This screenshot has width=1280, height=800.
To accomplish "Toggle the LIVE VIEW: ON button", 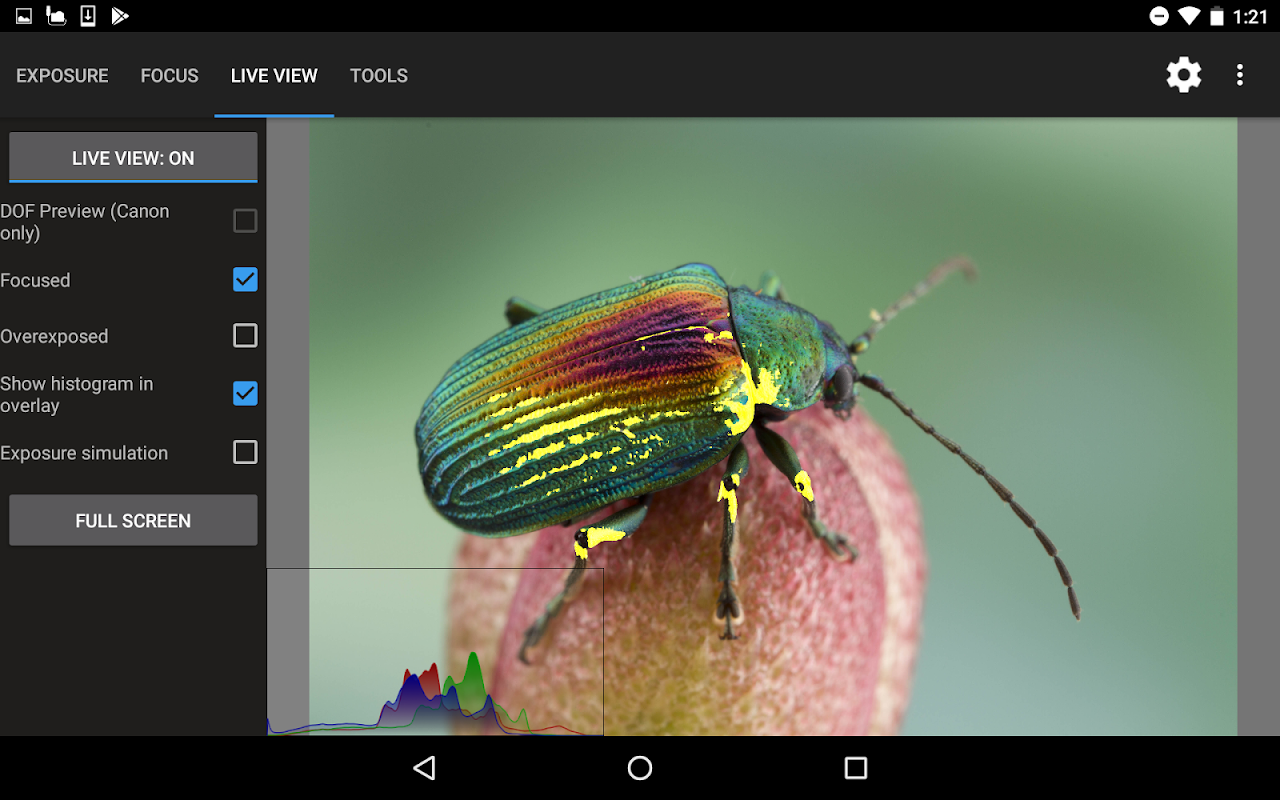I will 133,158.
